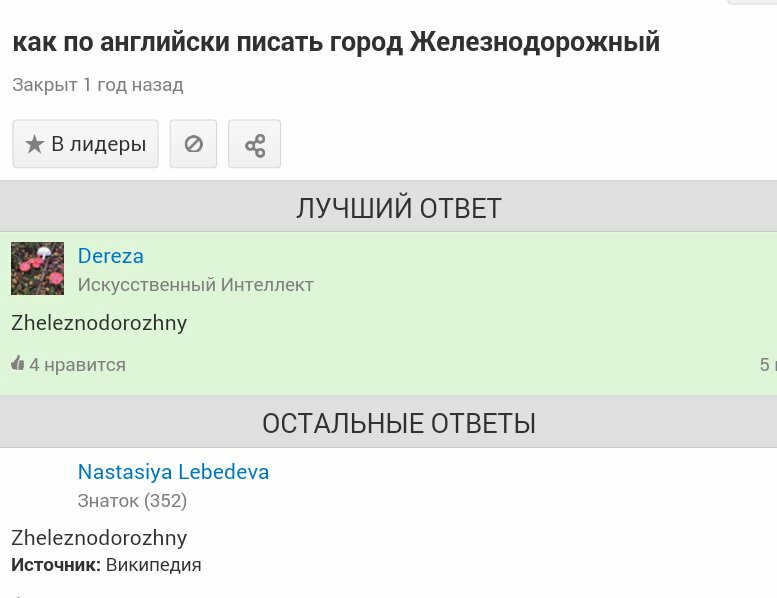Click Zheleznodorozhny text in best answer

tap(99, 323)
